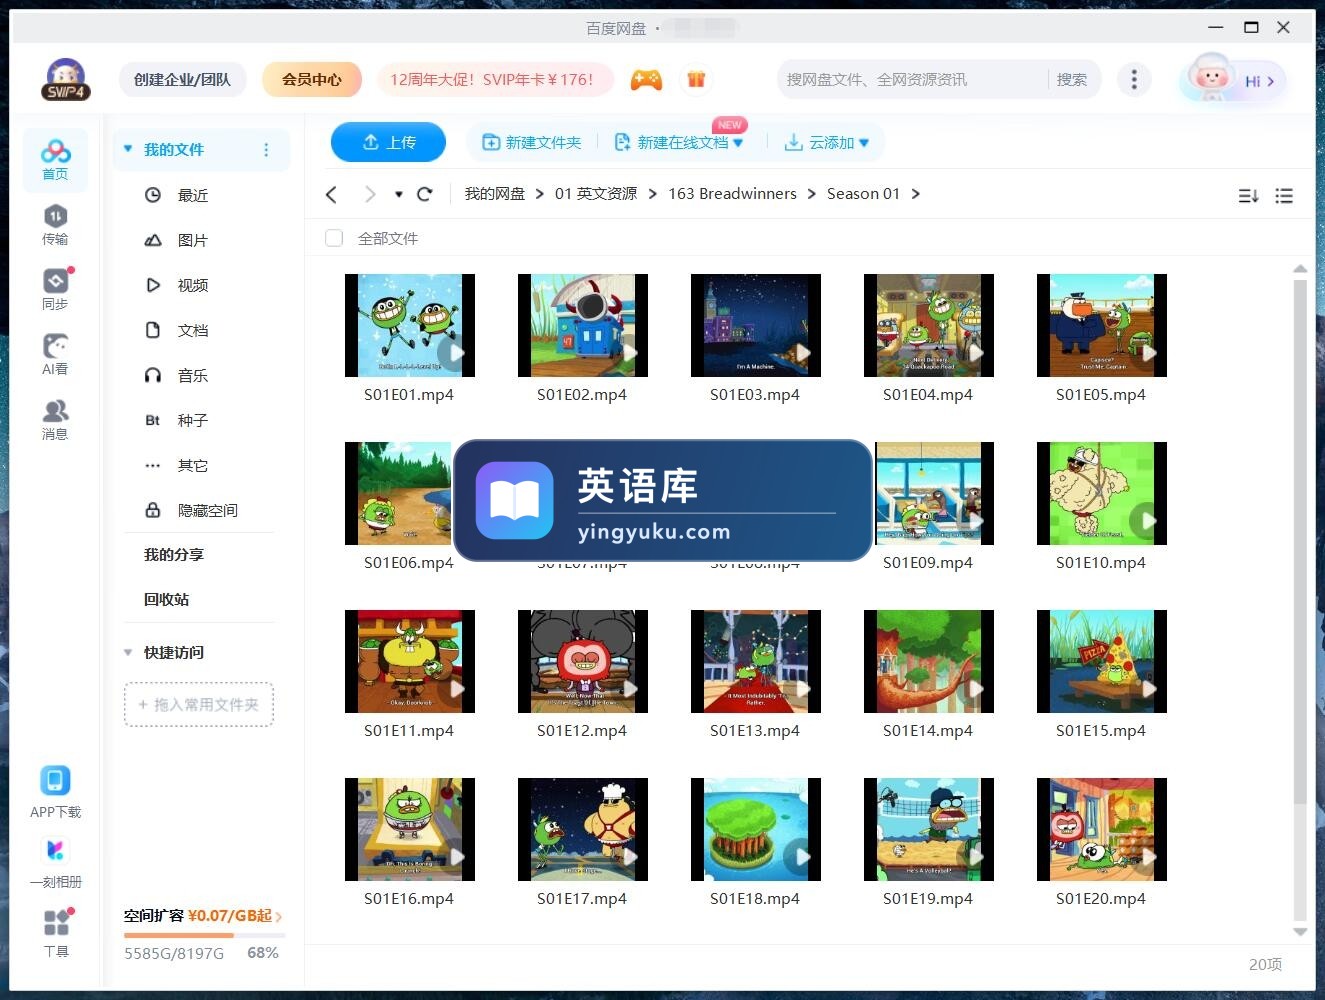Image resolution: width=1325 pixels, height=1000 pixels.
Task: Click 空间扩容 storage expansion link
Action: pos(203,915)
